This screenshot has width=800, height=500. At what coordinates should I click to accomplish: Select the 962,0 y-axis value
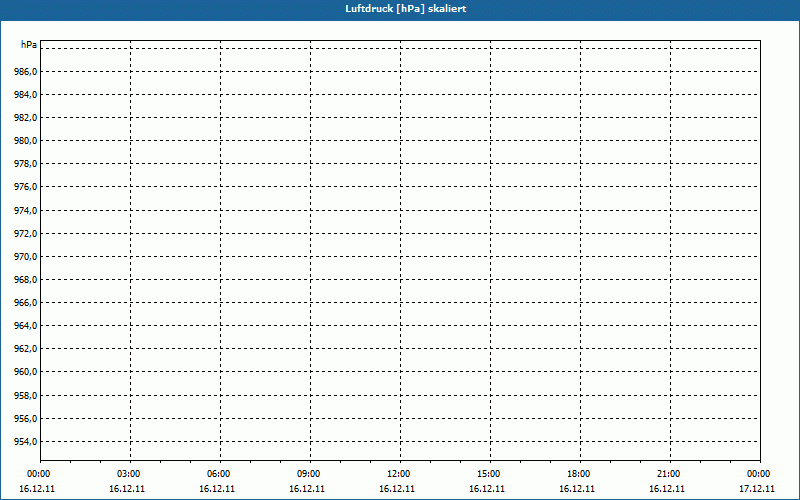26,348
